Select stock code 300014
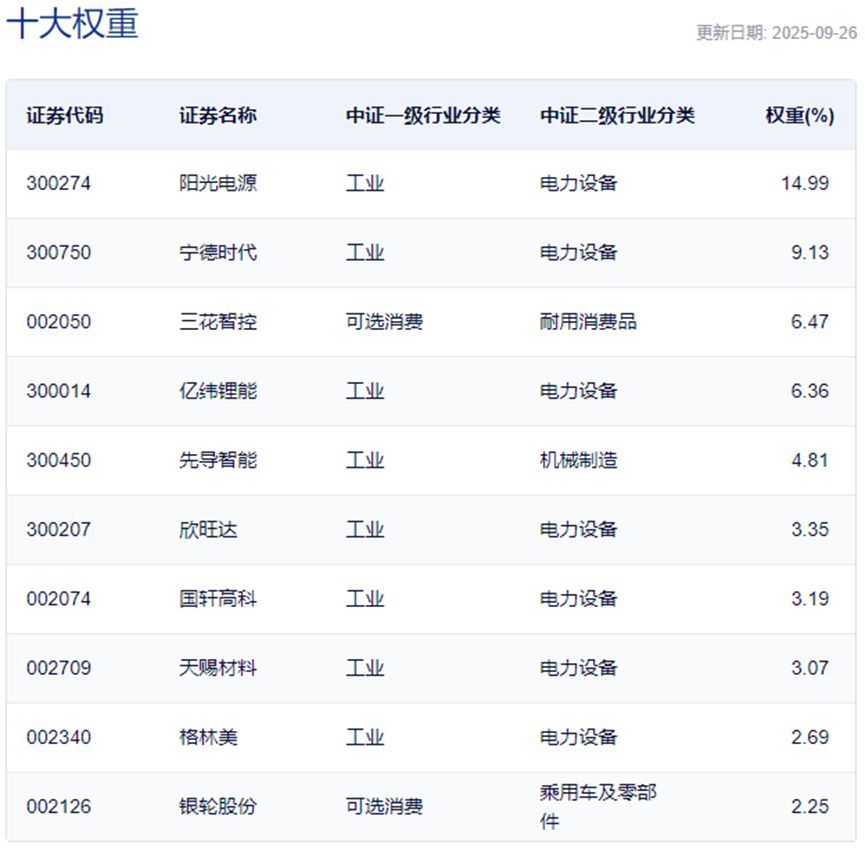865x856 pixels. click(x=58, y=391)
